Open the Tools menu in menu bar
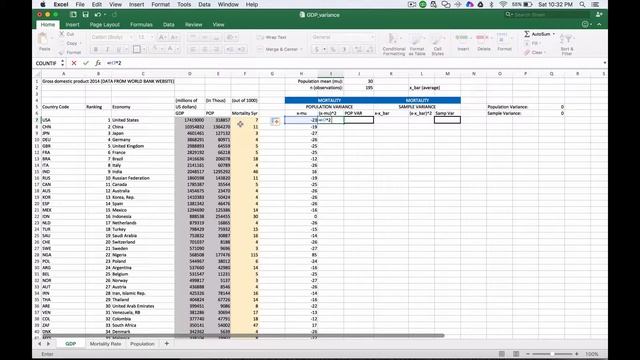The image size is (640, 360). 184,4
